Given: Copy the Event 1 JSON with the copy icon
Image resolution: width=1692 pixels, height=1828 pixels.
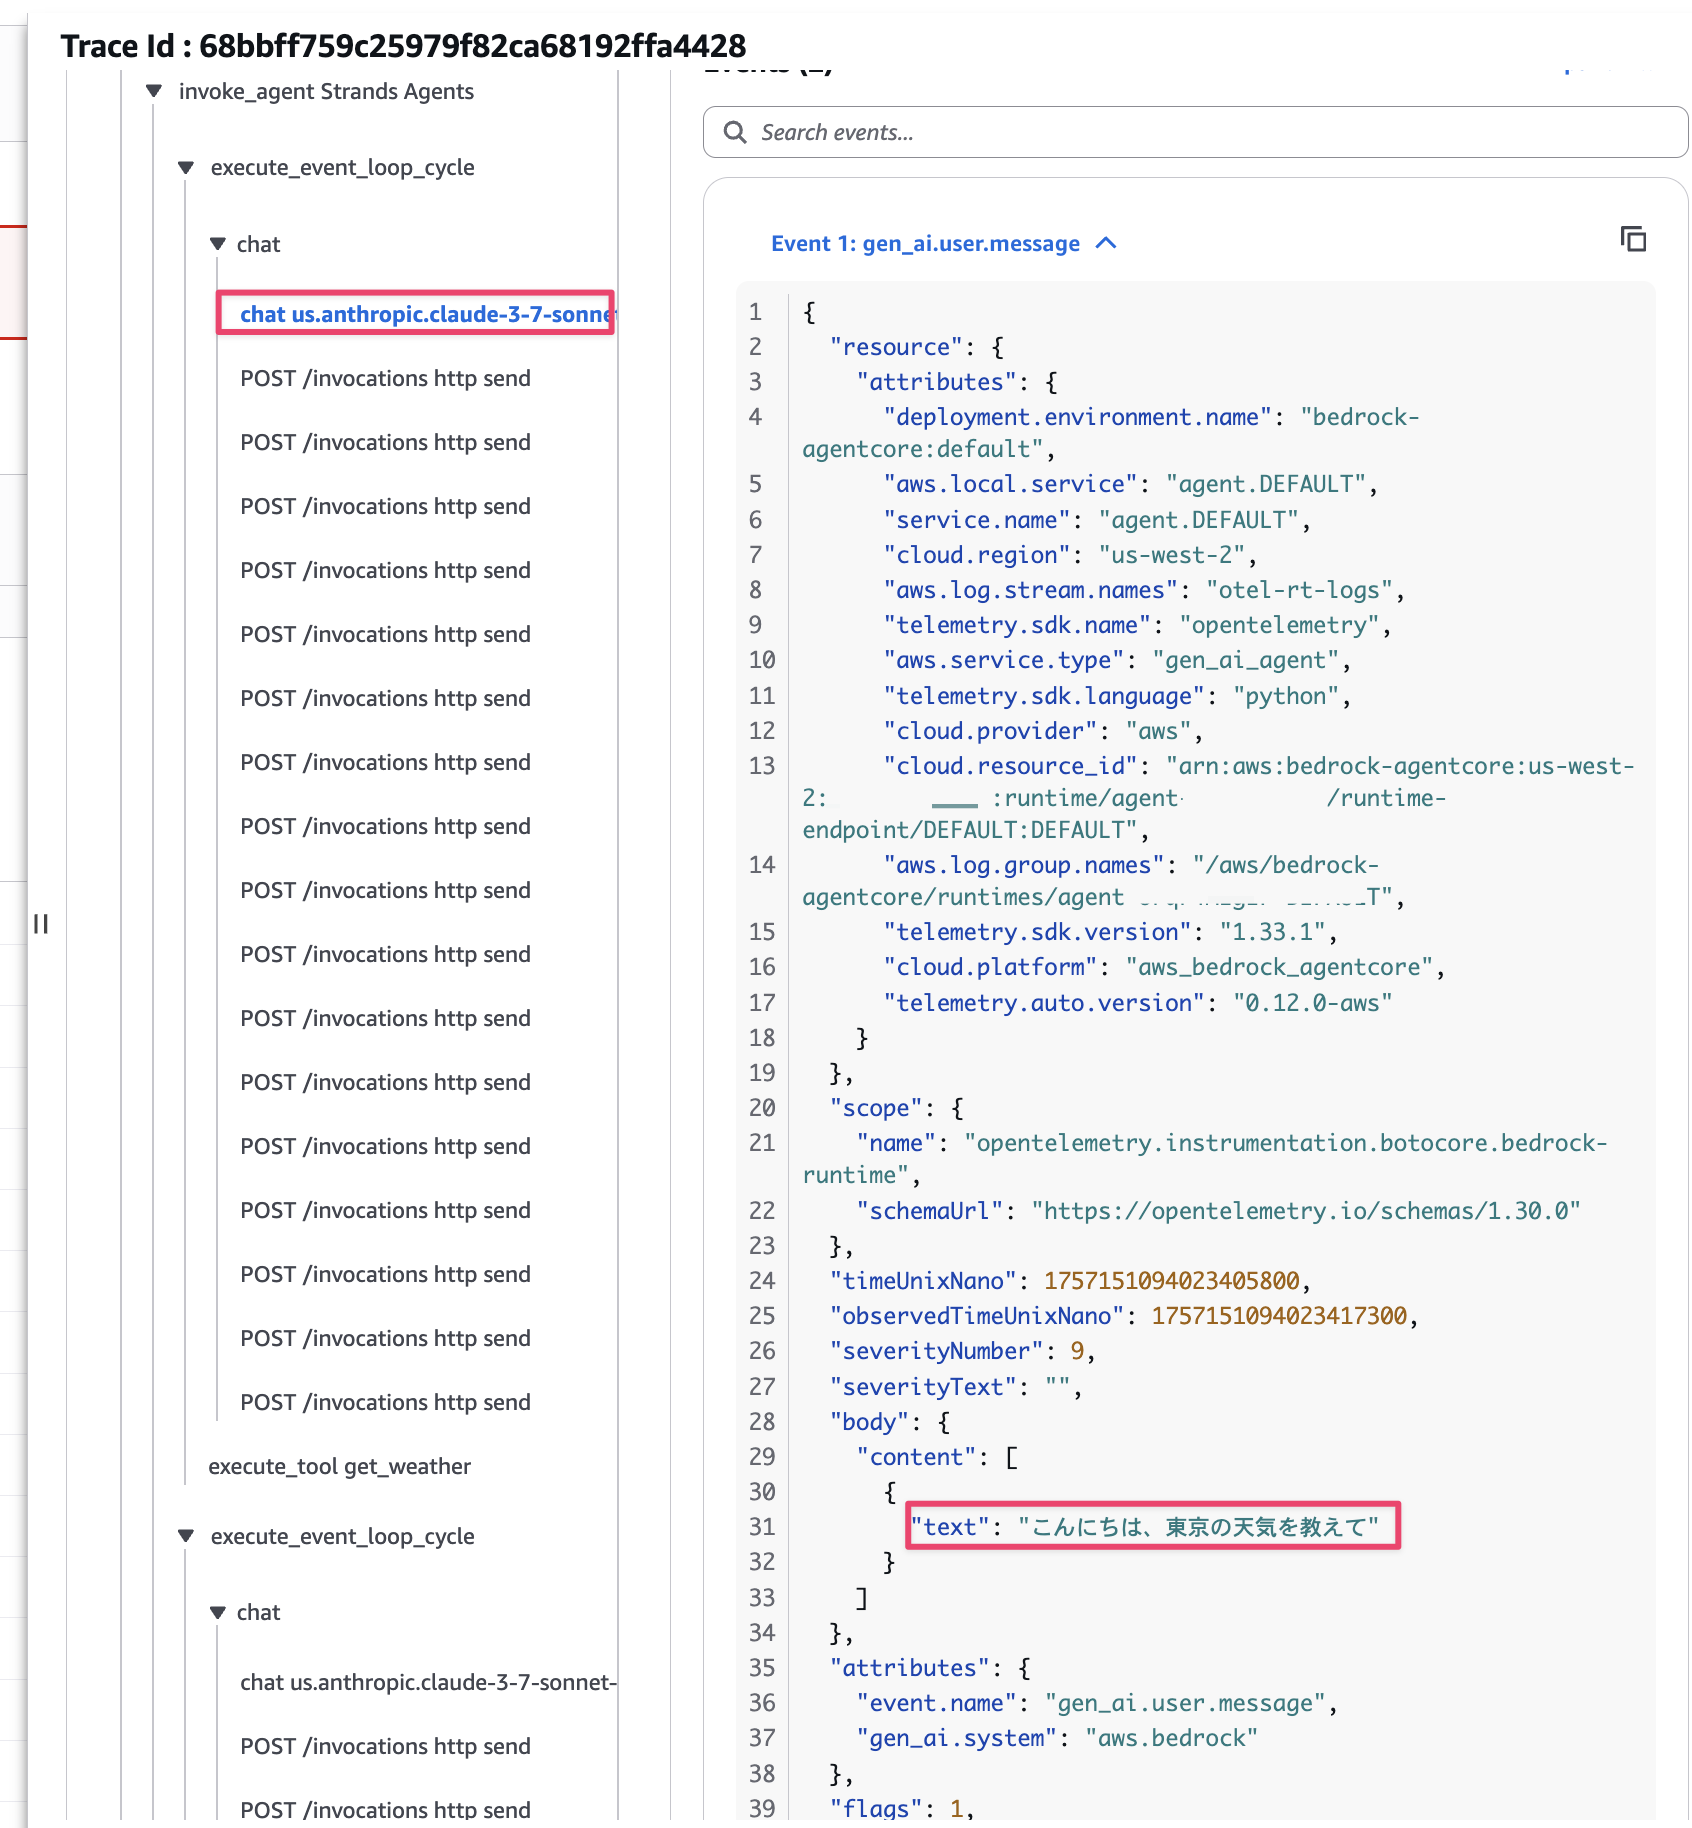Looking at the screenshot, I should pos(1633,239).
